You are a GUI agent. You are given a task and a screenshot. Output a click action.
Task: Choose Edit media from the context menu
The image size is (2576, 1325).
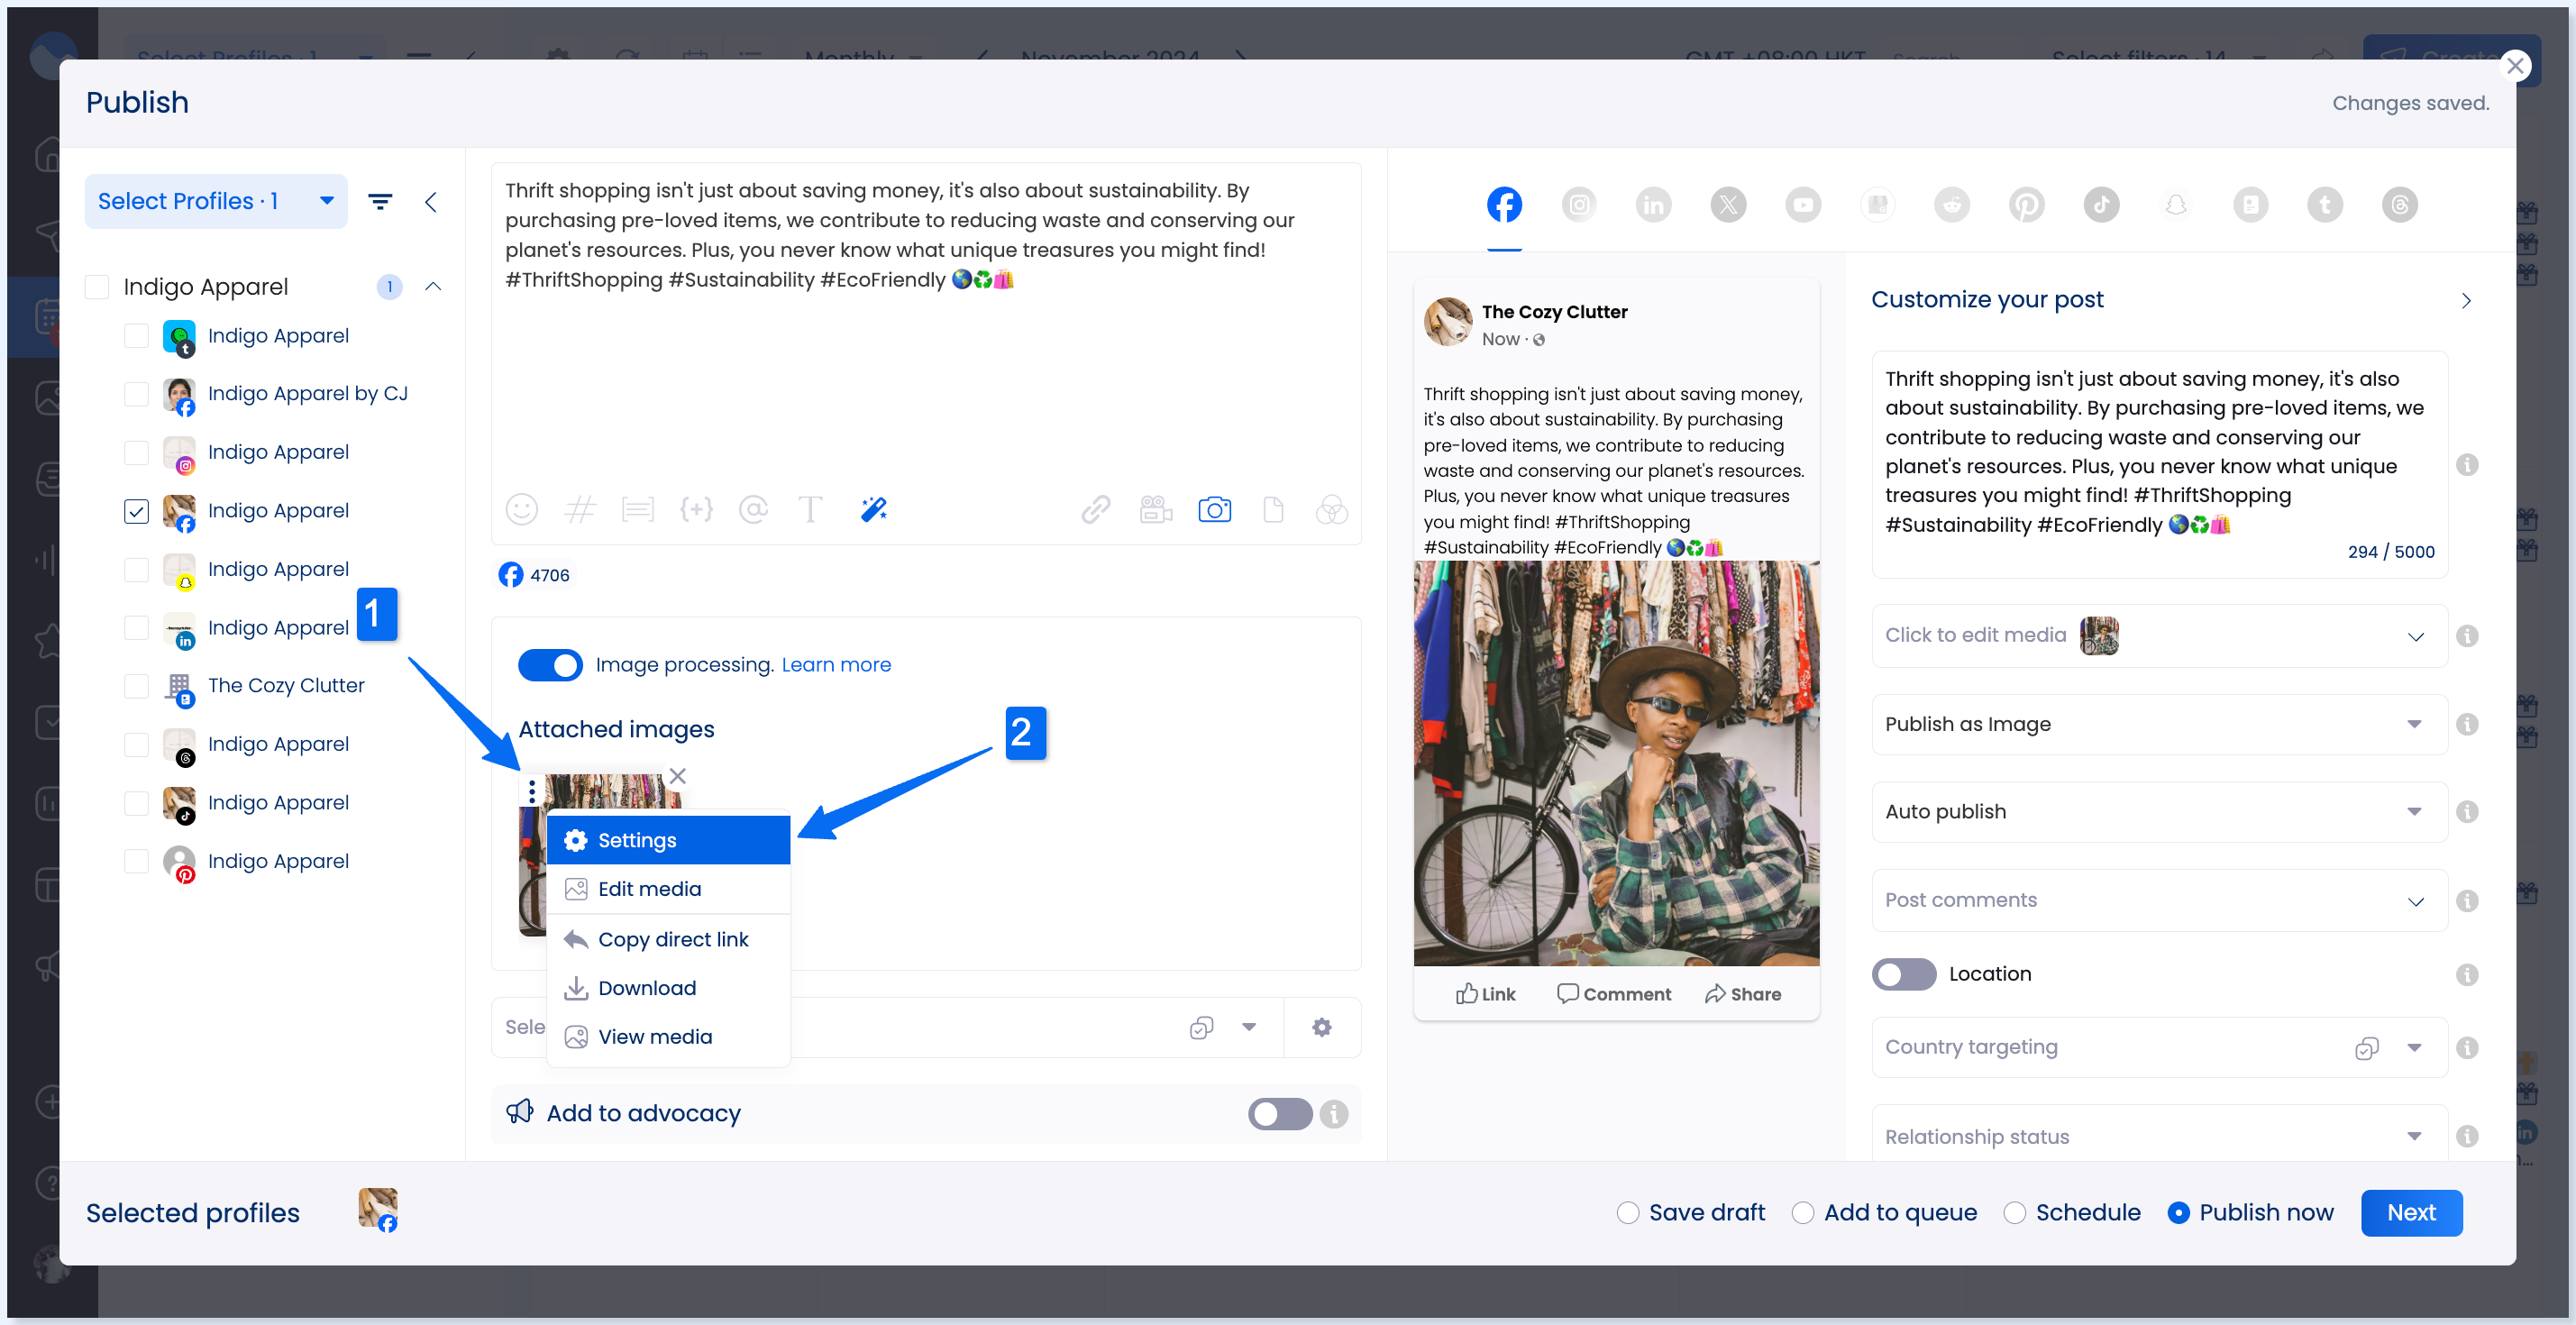pos(668,889)
